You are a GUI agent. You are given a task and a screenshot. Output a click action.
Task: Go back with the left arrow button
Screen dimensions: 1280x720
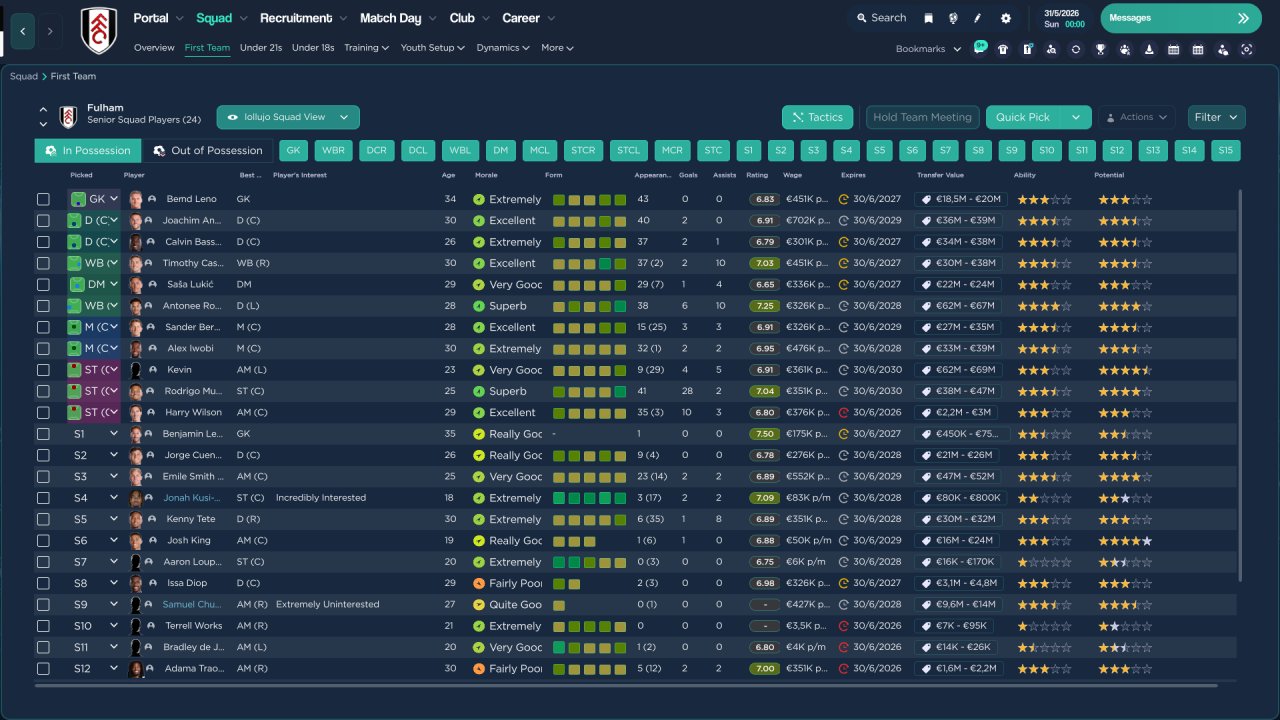[x=22, y=31]
